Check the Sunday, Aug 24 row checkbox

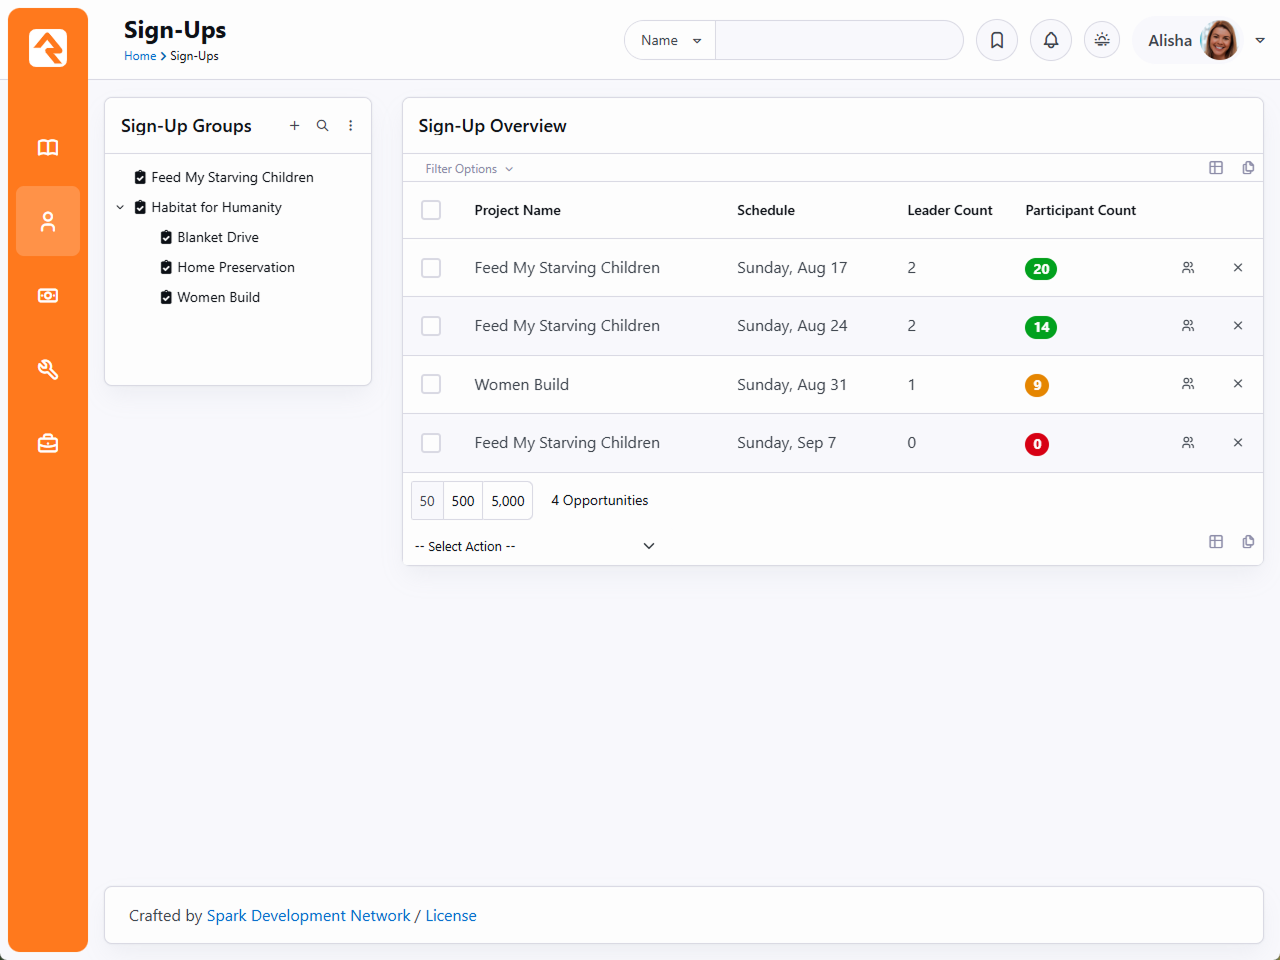click(x=431, y=326)
